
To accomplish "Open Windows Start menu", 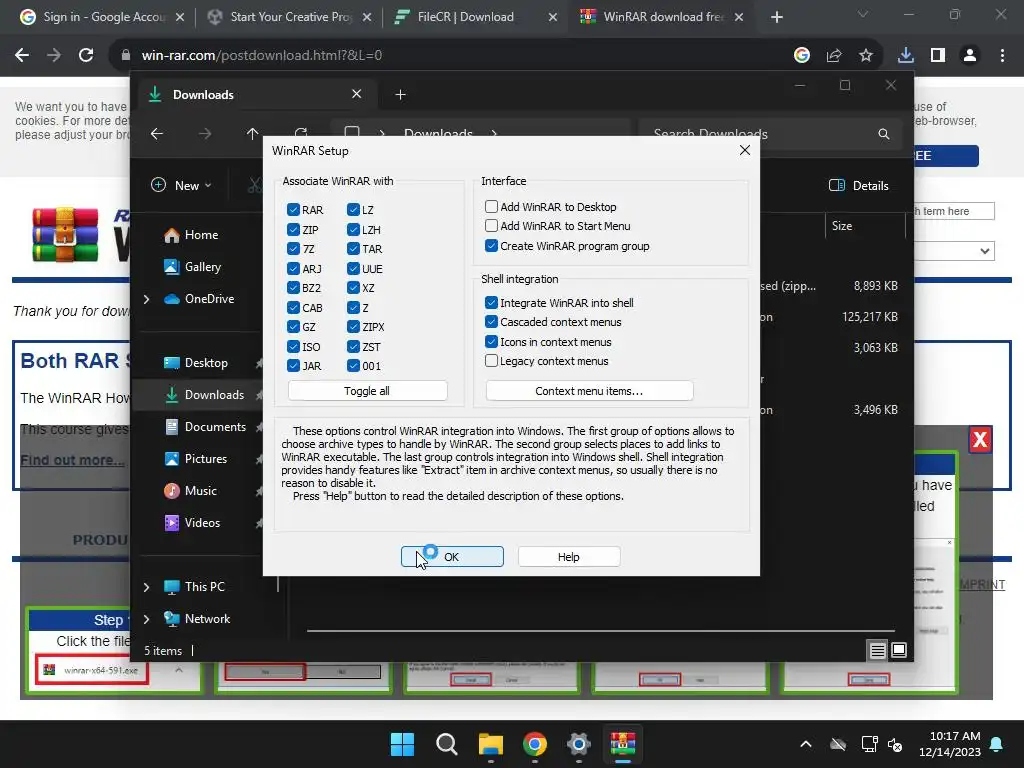I will [402, 744].
